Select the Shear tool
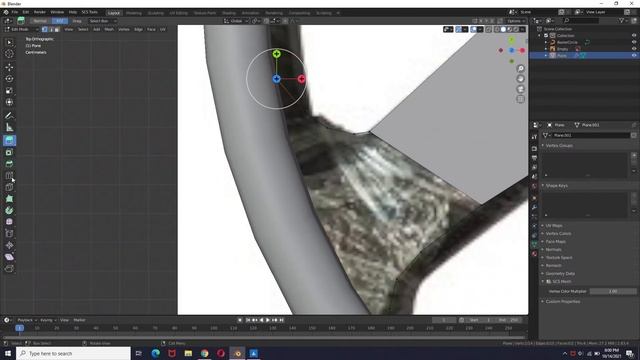Image resolution: width=640 pixels, height=360 pixels. tap(9, 257)
